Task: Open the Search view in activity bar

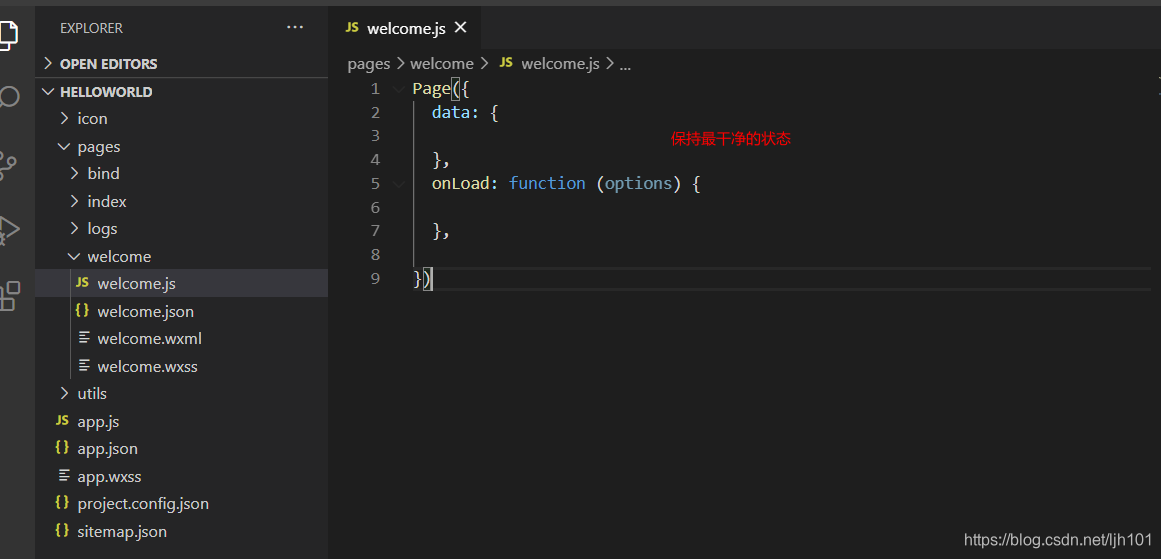Action: [x=9, y=98]
